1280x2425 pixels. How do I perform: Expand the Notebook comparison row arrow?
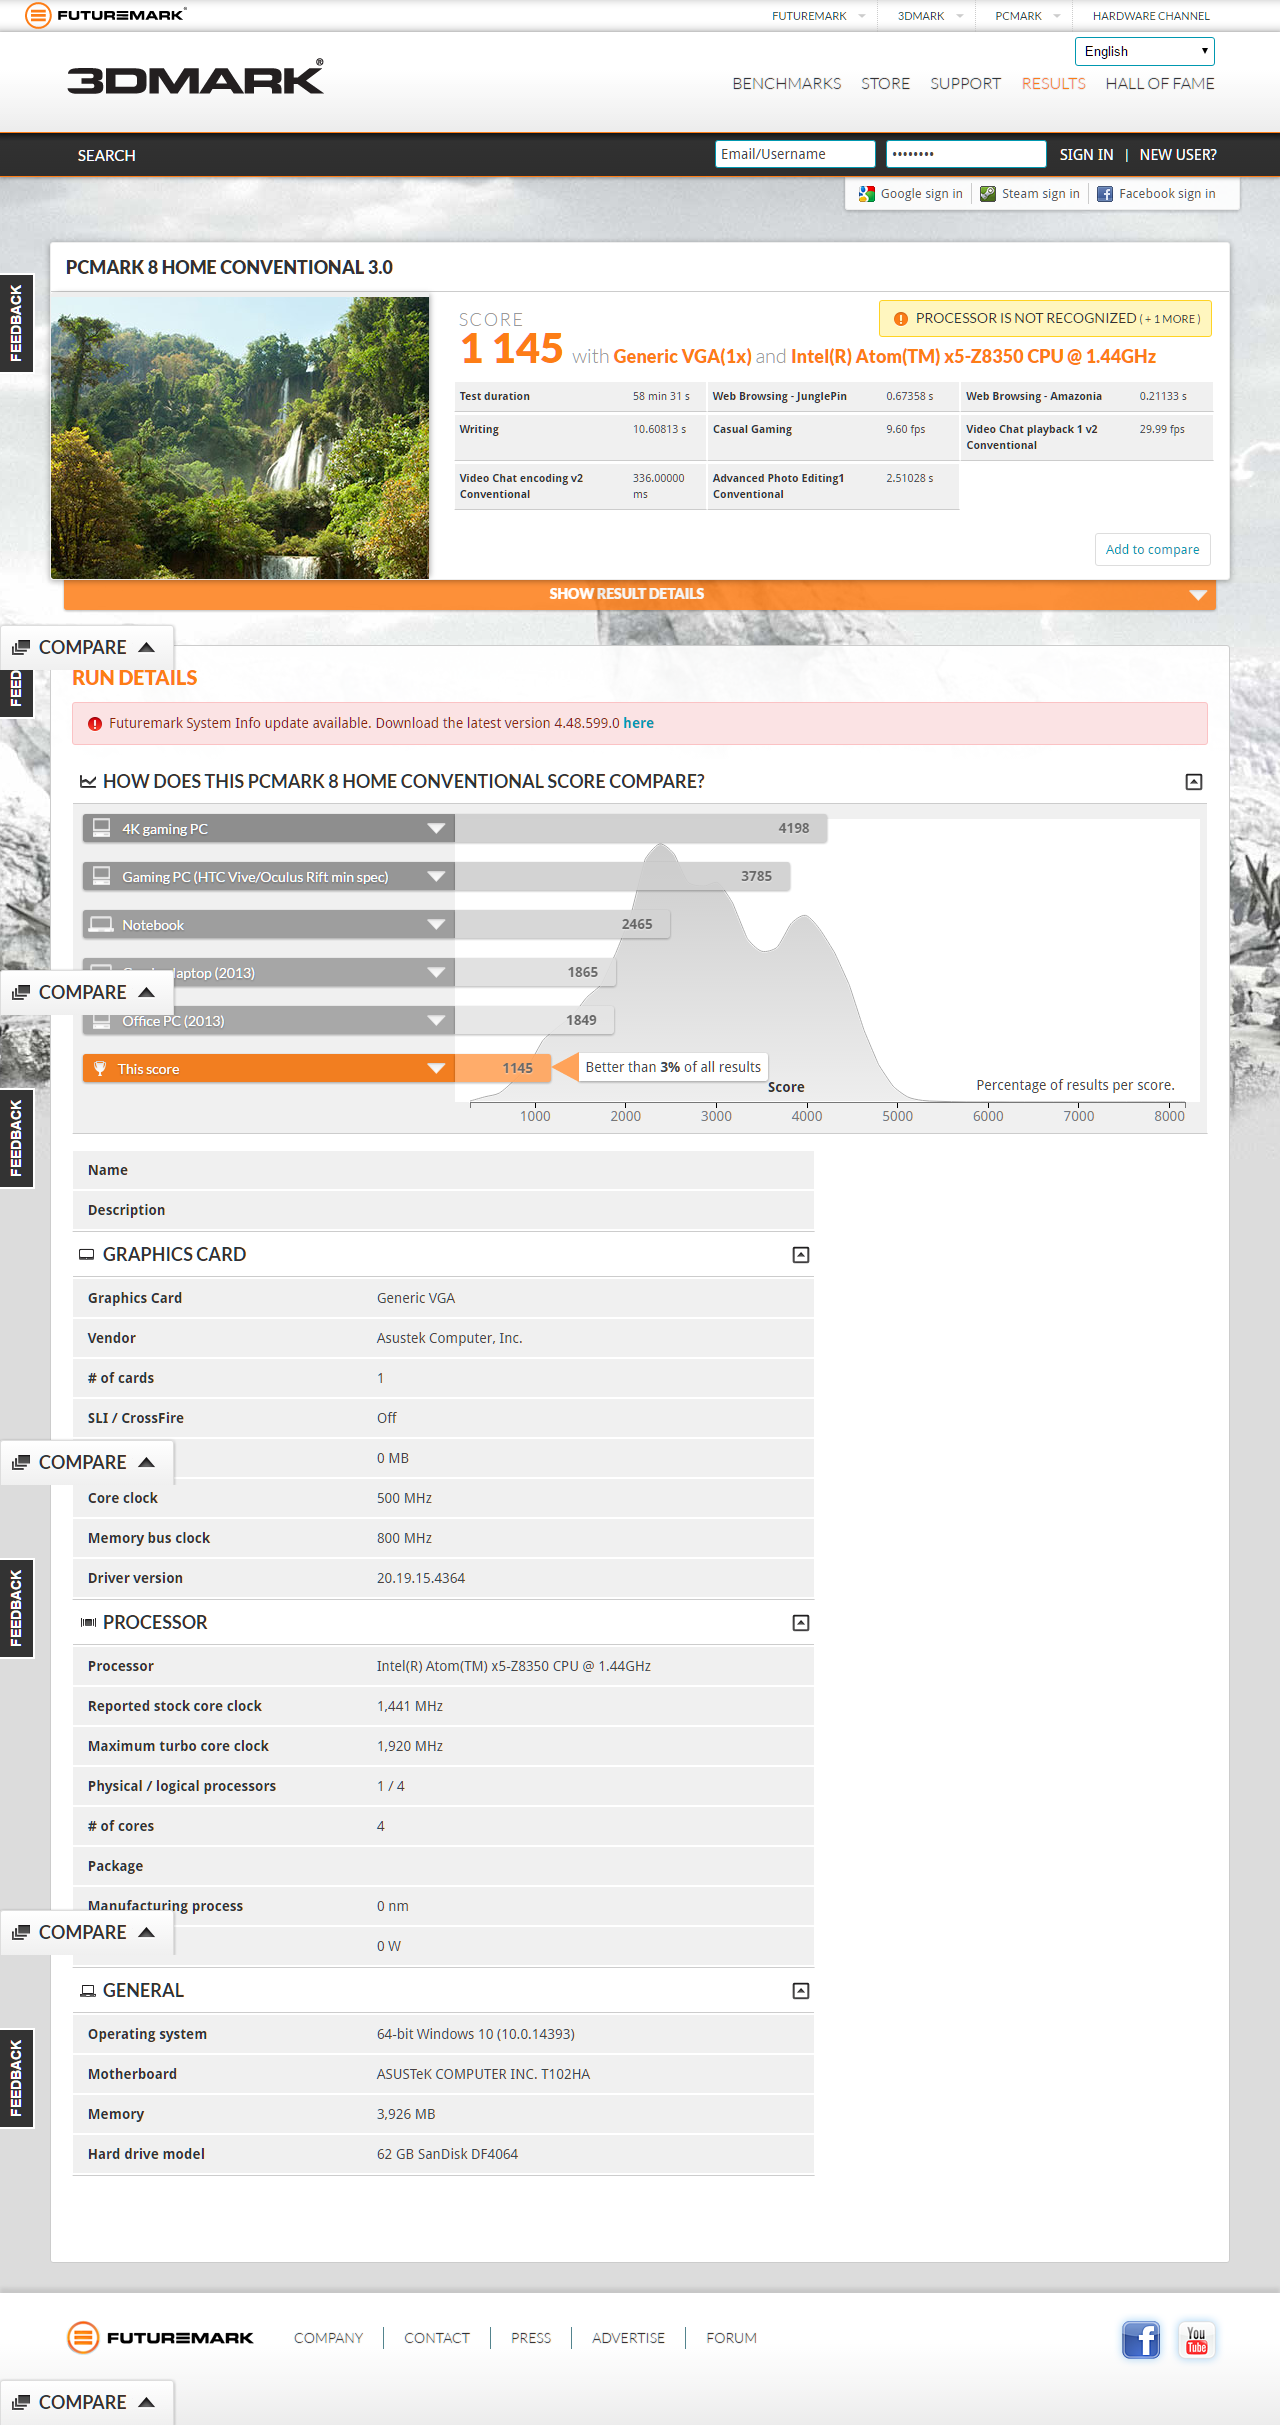(x=436, y=924)
